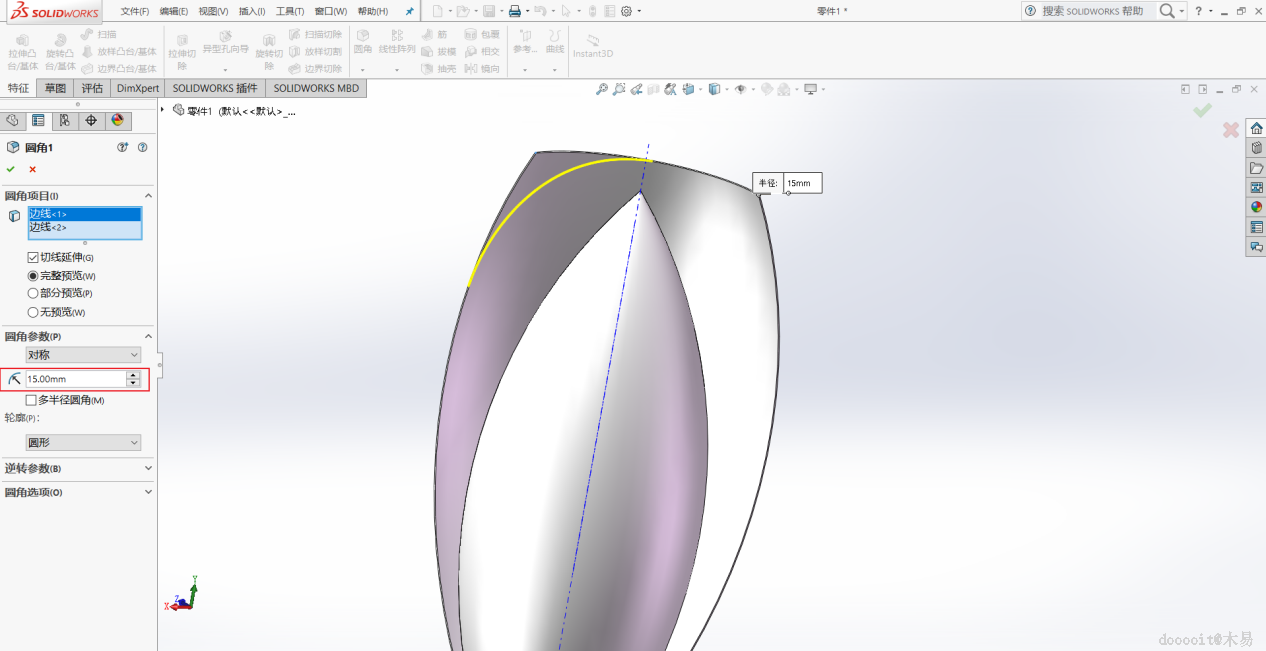Open the ConfigurationManager tab icon
Screen dimensions: 1266x651
click(x=64, y=121)
